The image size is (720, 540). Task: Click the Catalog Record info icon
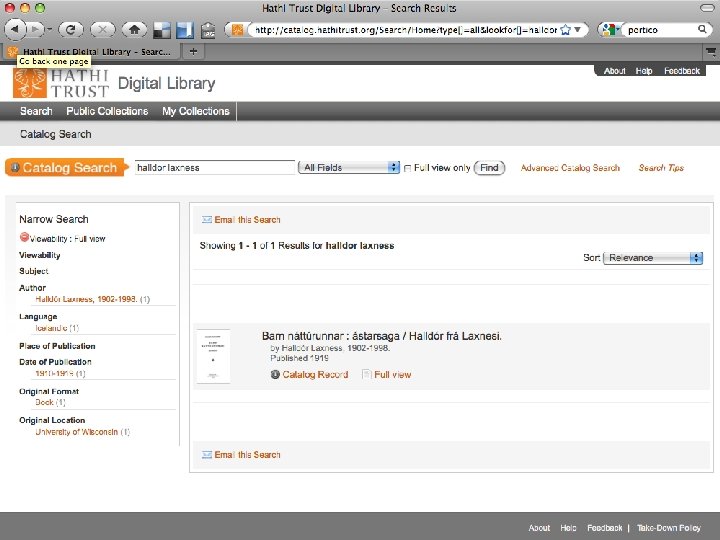pos(275,374)
